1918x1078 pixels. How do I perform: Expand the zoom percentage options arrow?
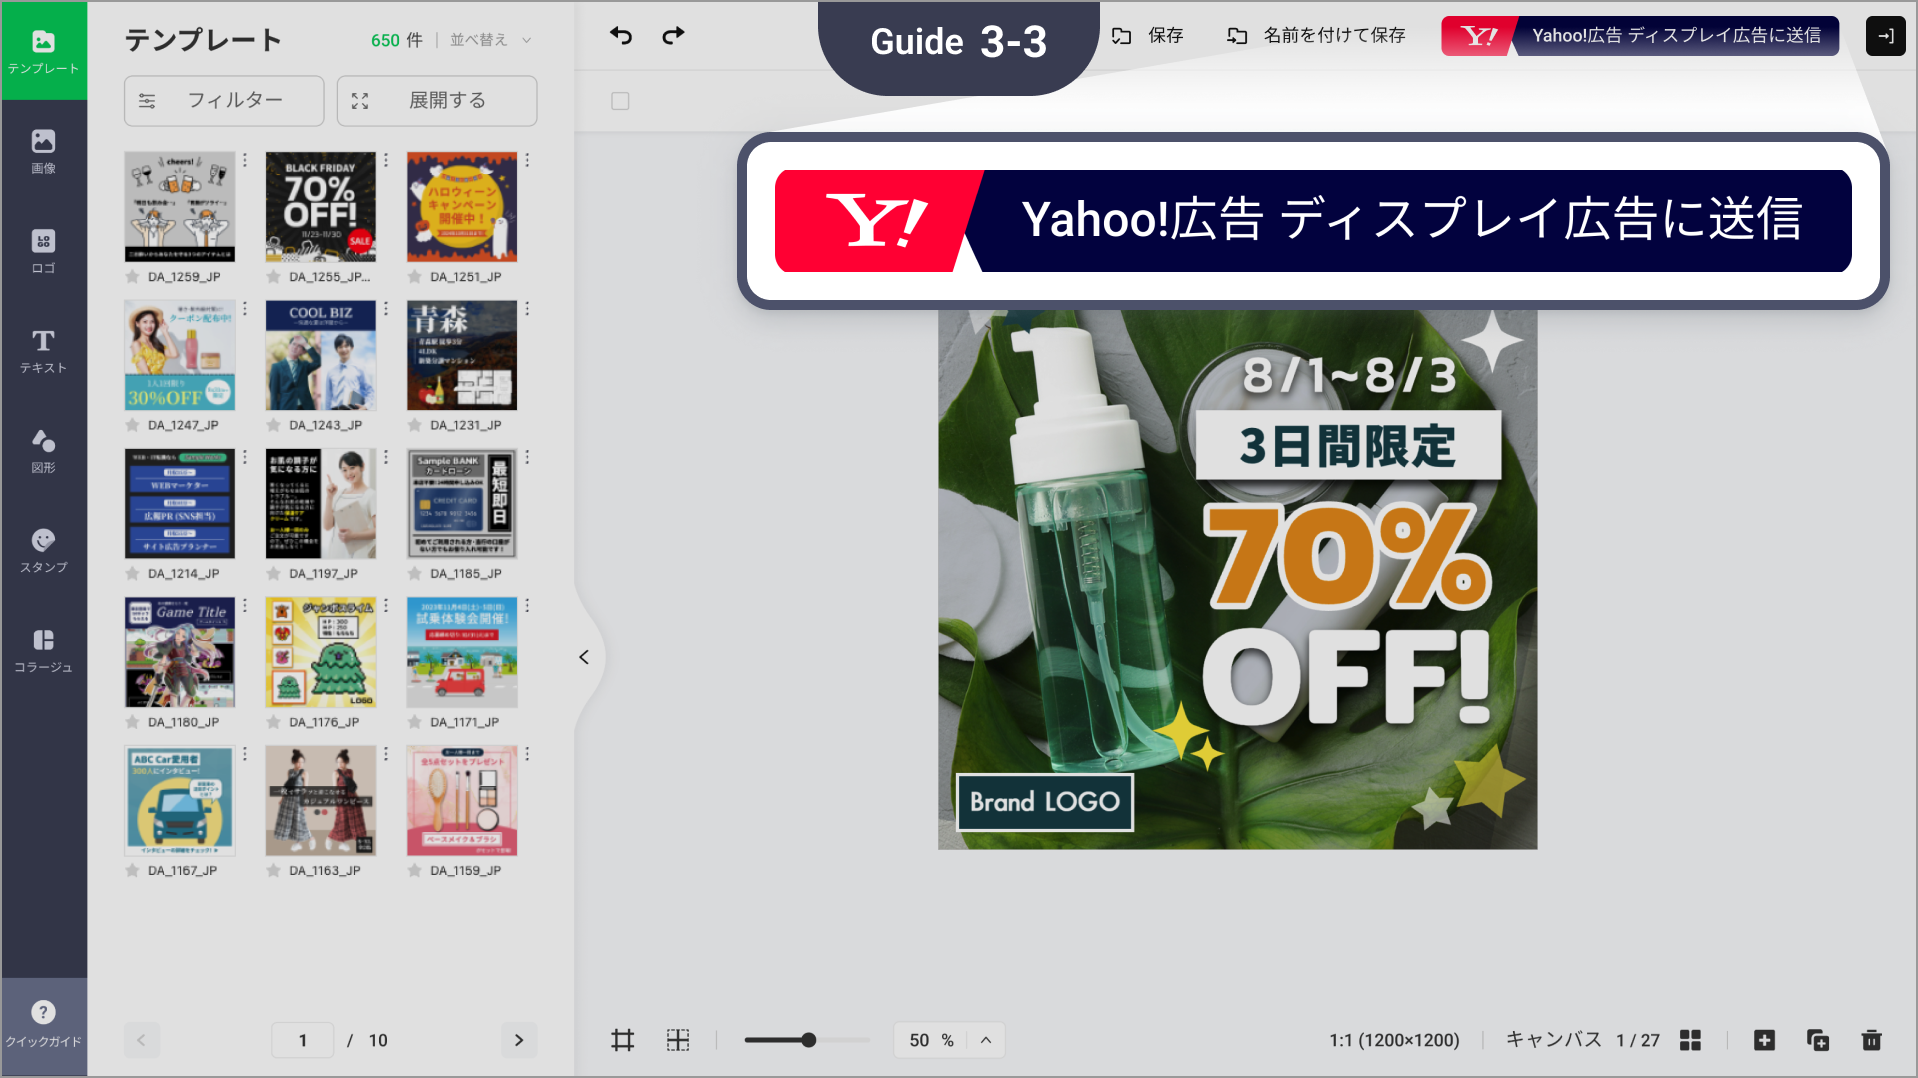986,1040
